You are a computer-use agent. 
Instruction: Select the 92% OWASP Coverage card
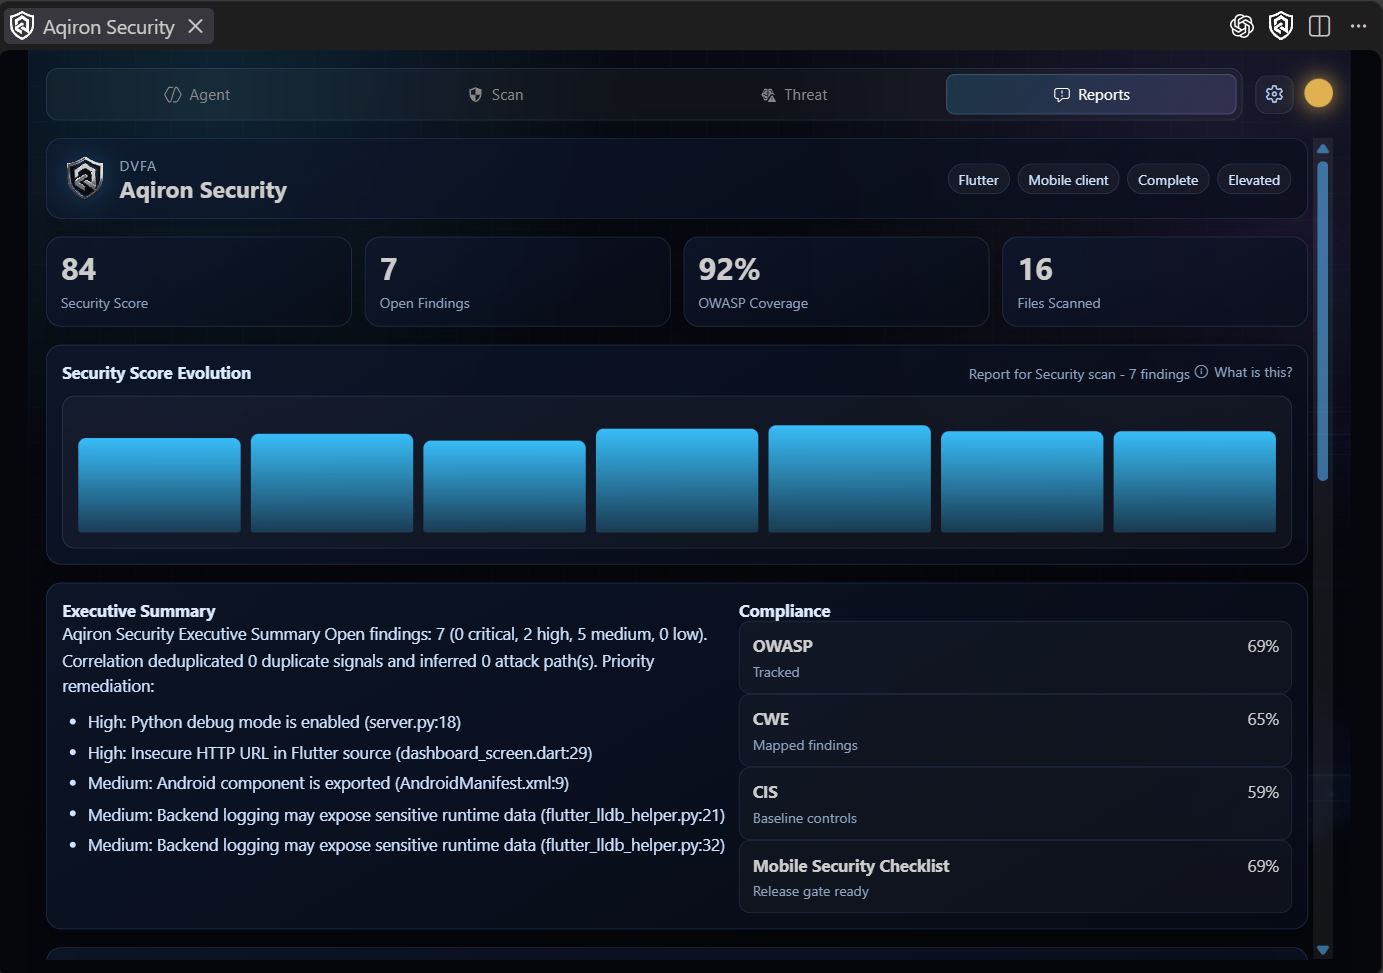tap(836, 282)
